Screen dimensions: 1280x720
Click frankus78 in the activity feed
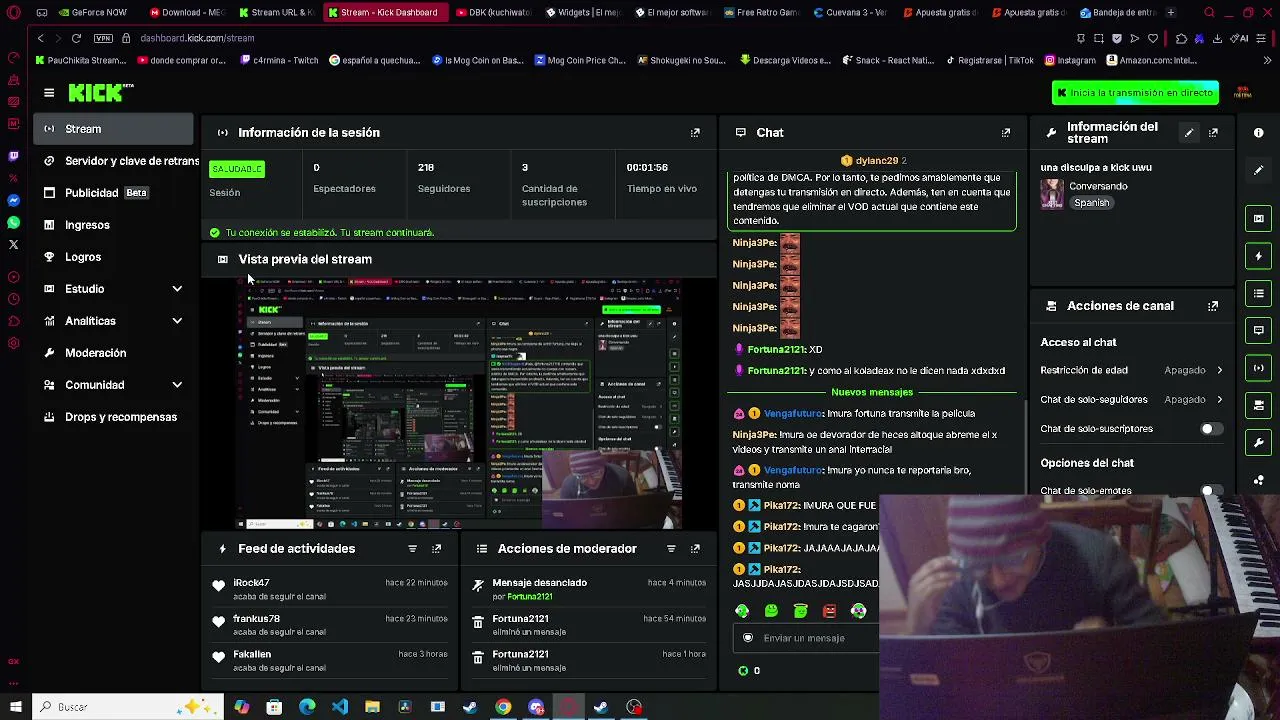256,619
